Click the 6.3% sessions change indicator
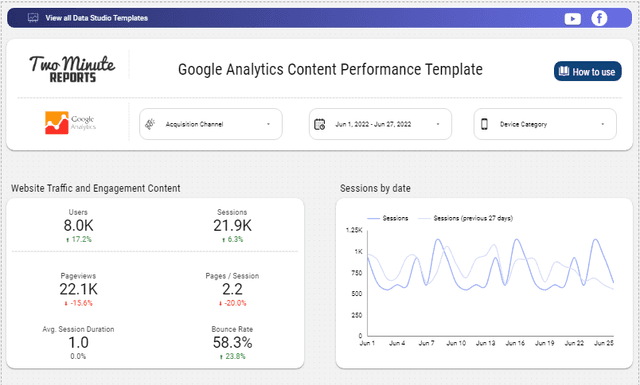 click(232, 239)
